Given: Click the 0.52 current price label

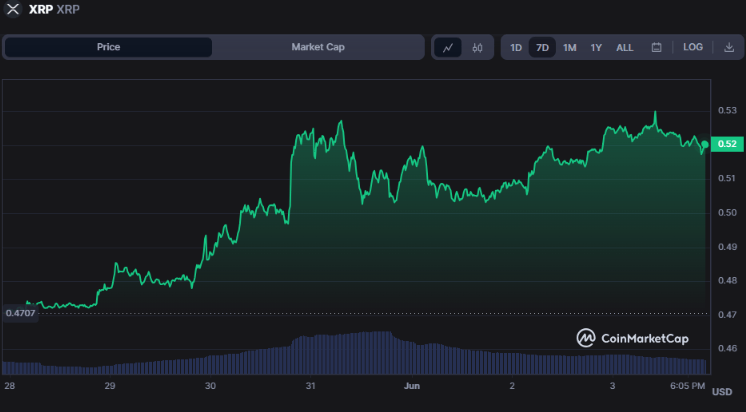Looking at the screenshot, I should 727,144.
